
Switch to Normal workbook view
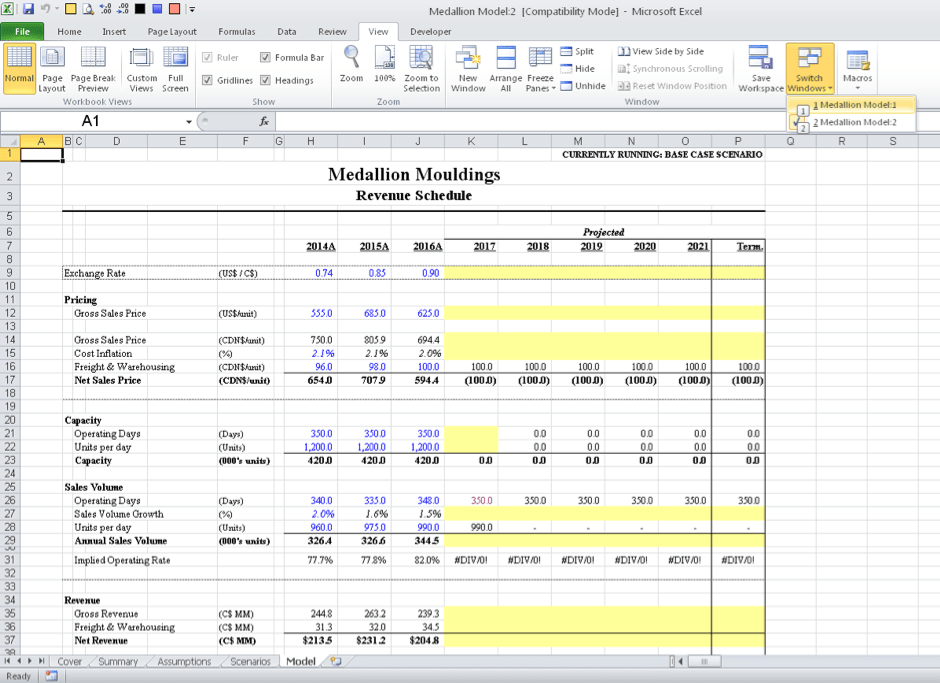coord(19,68)
